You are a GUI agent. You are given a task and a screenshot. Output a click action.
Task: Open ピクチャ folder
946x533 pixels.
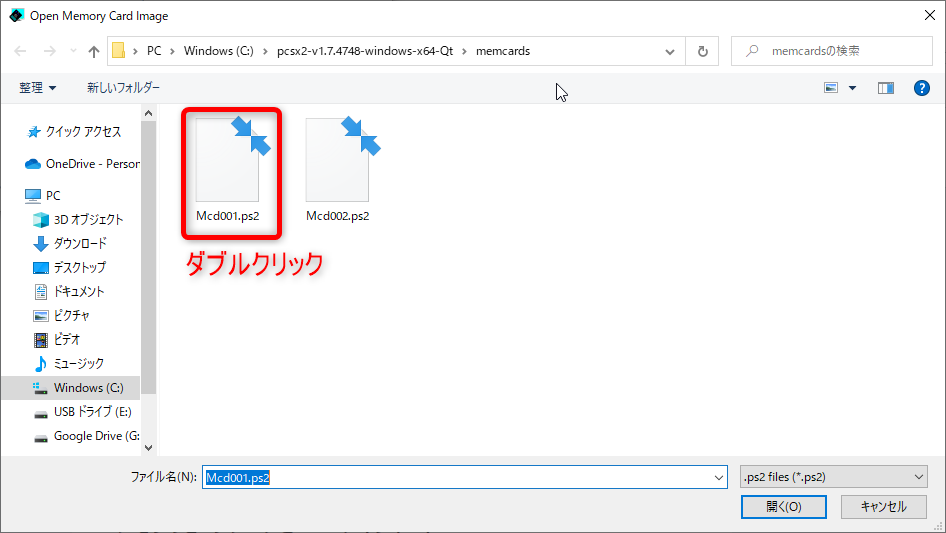62,316
